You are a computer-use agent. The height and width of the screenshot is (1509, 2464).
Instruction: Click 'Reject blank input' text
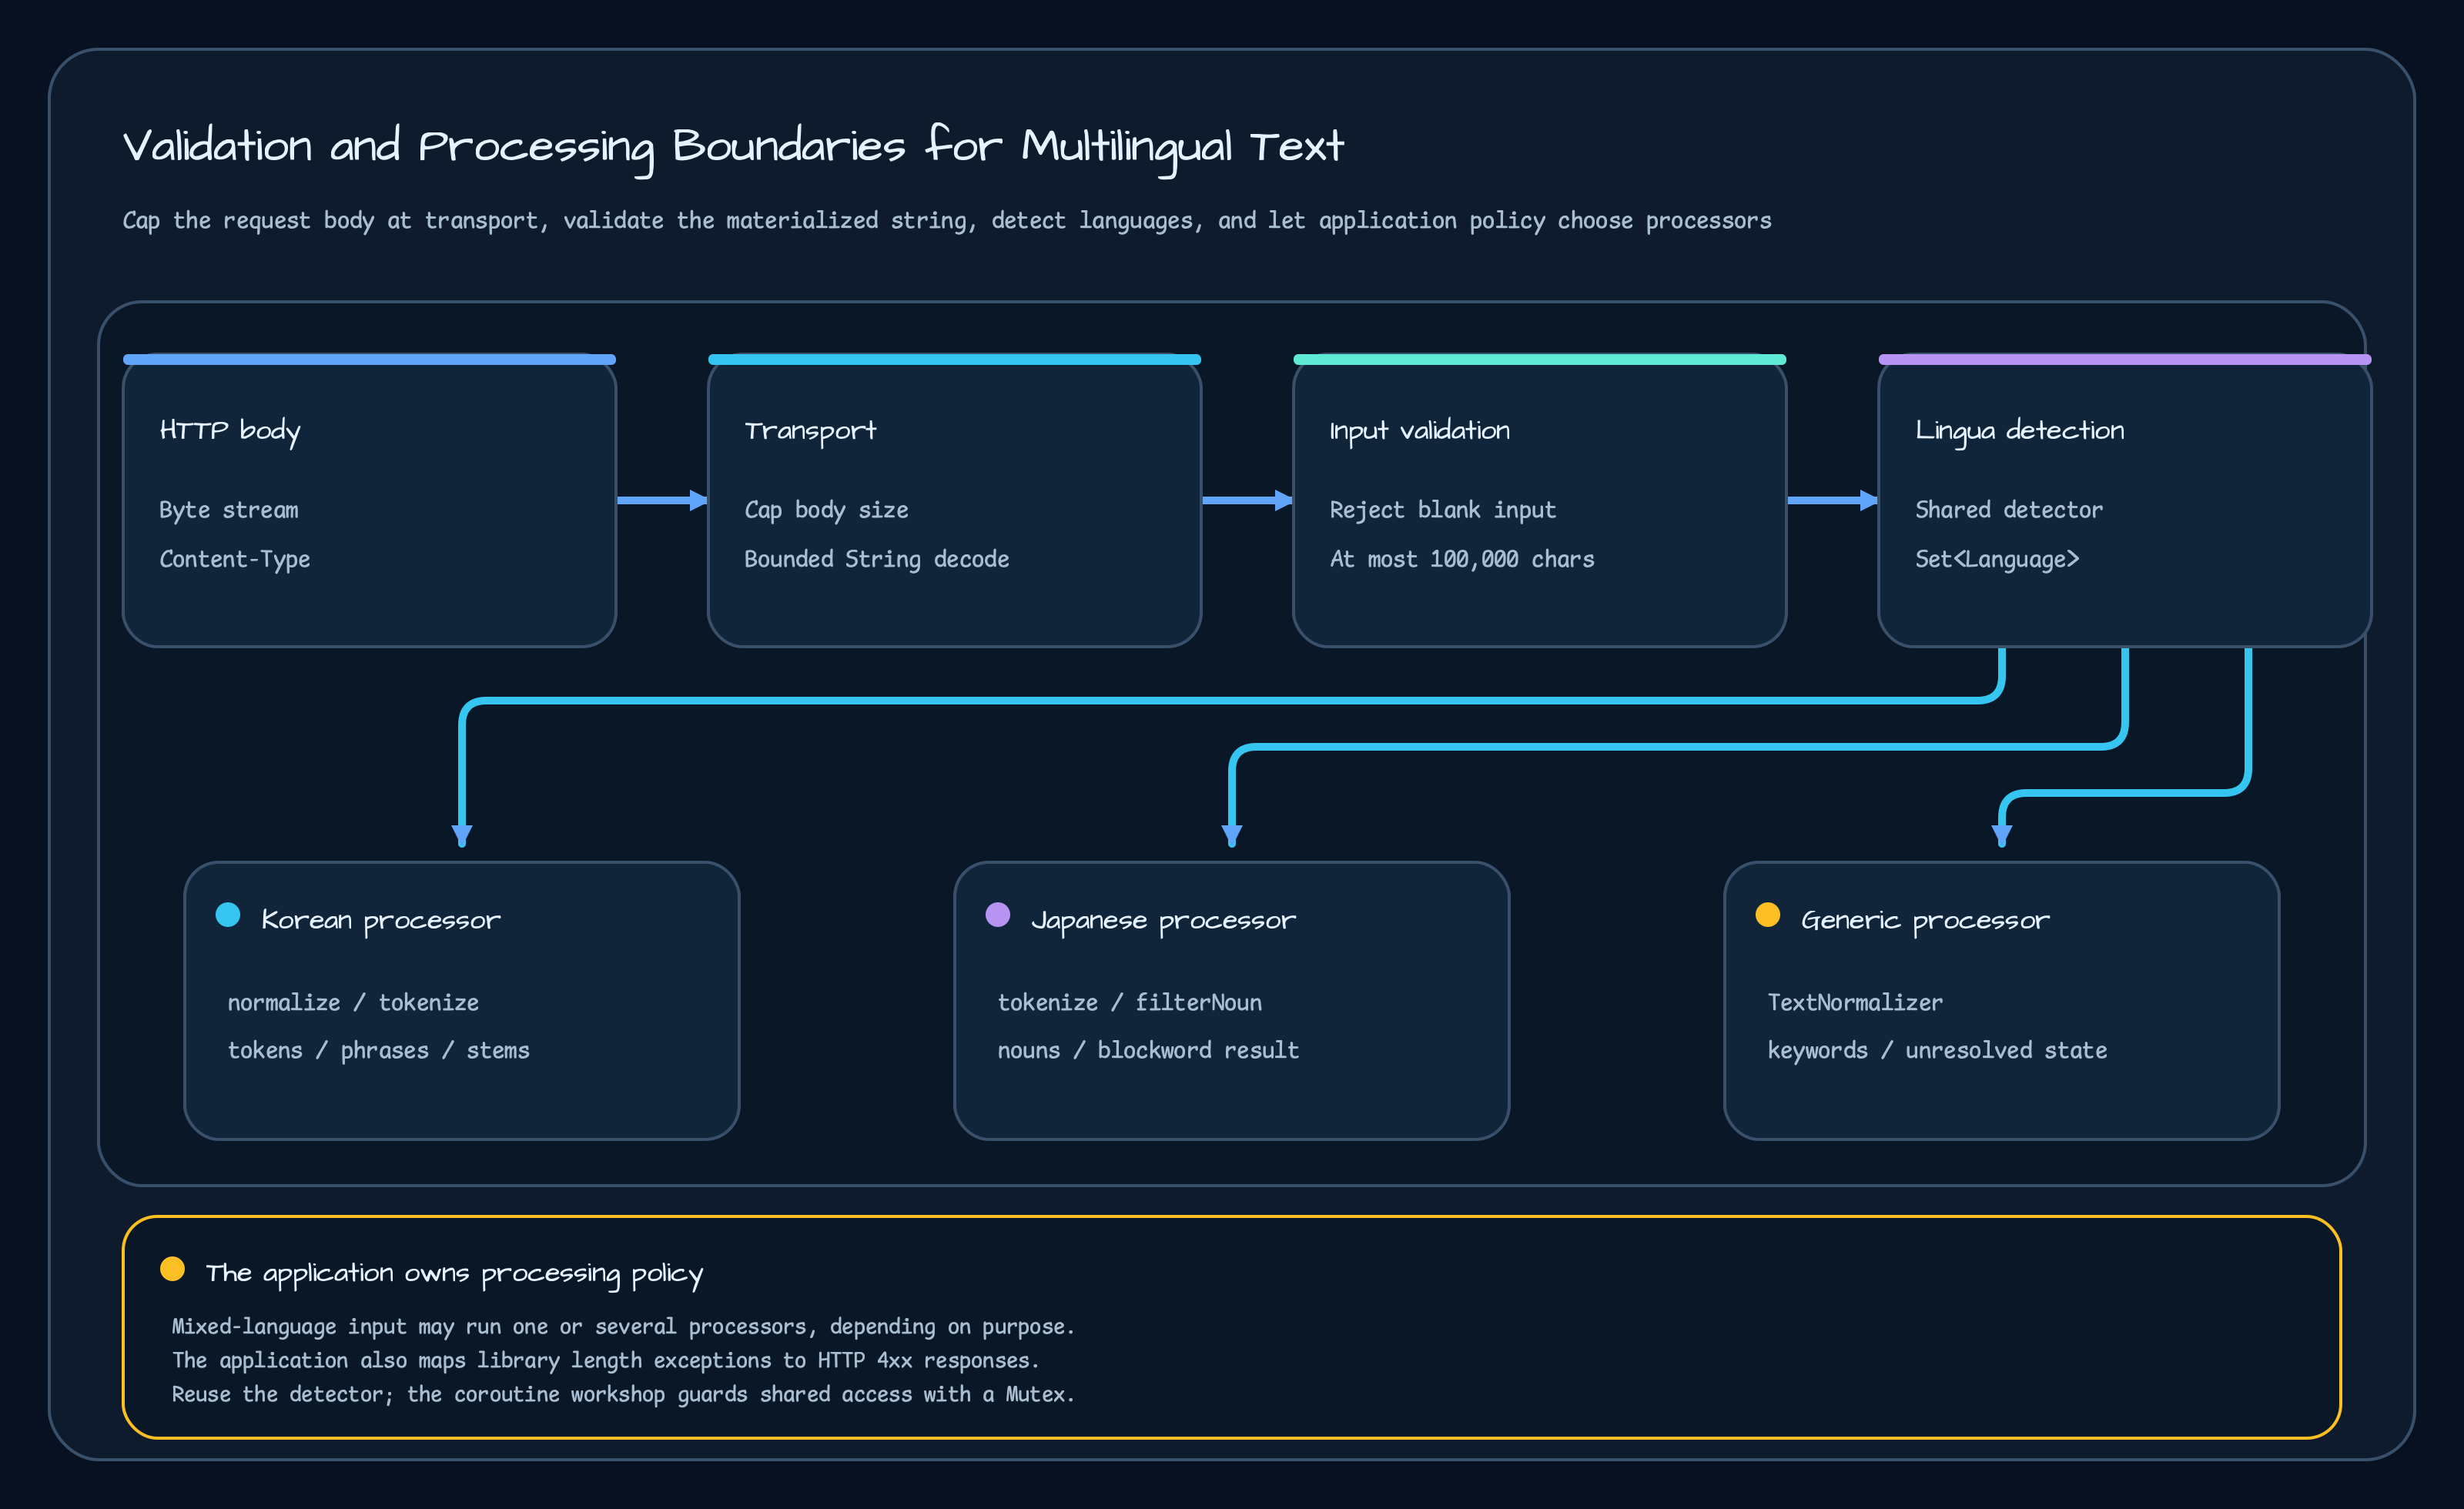[x=1442, y=510]
